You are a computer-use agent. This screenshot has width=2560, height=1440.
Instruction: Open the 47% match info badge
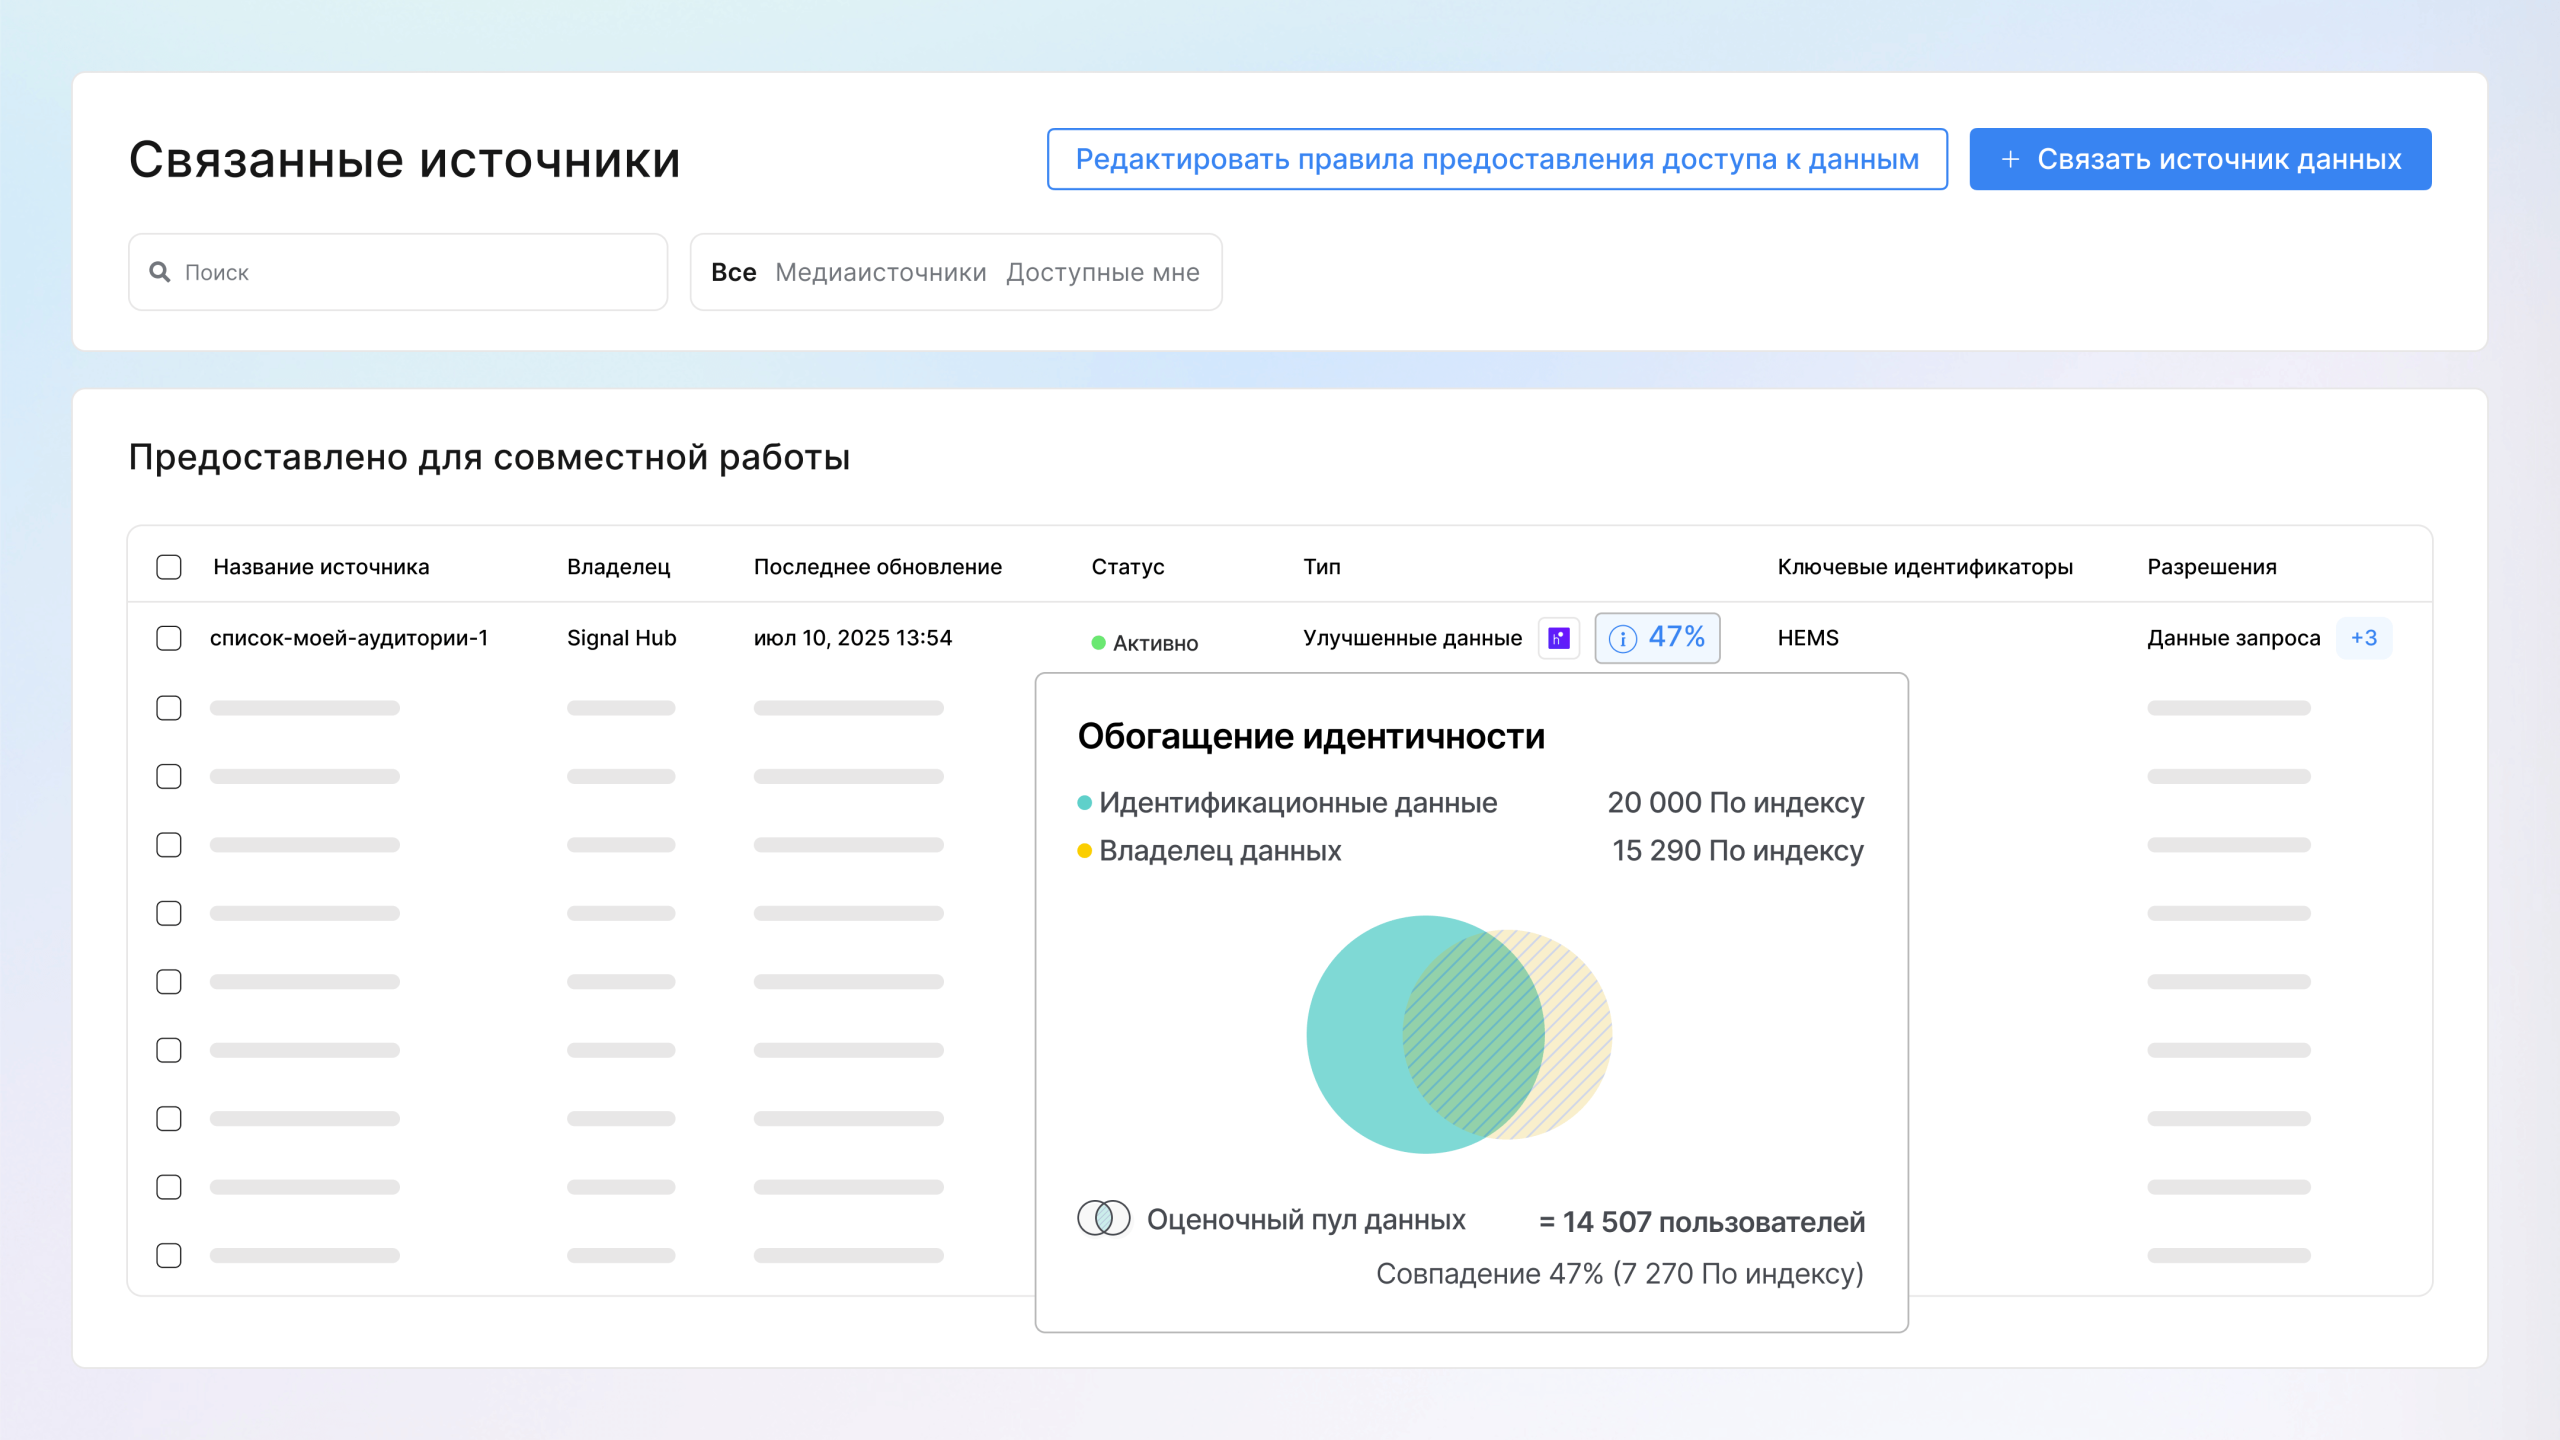1657,637
